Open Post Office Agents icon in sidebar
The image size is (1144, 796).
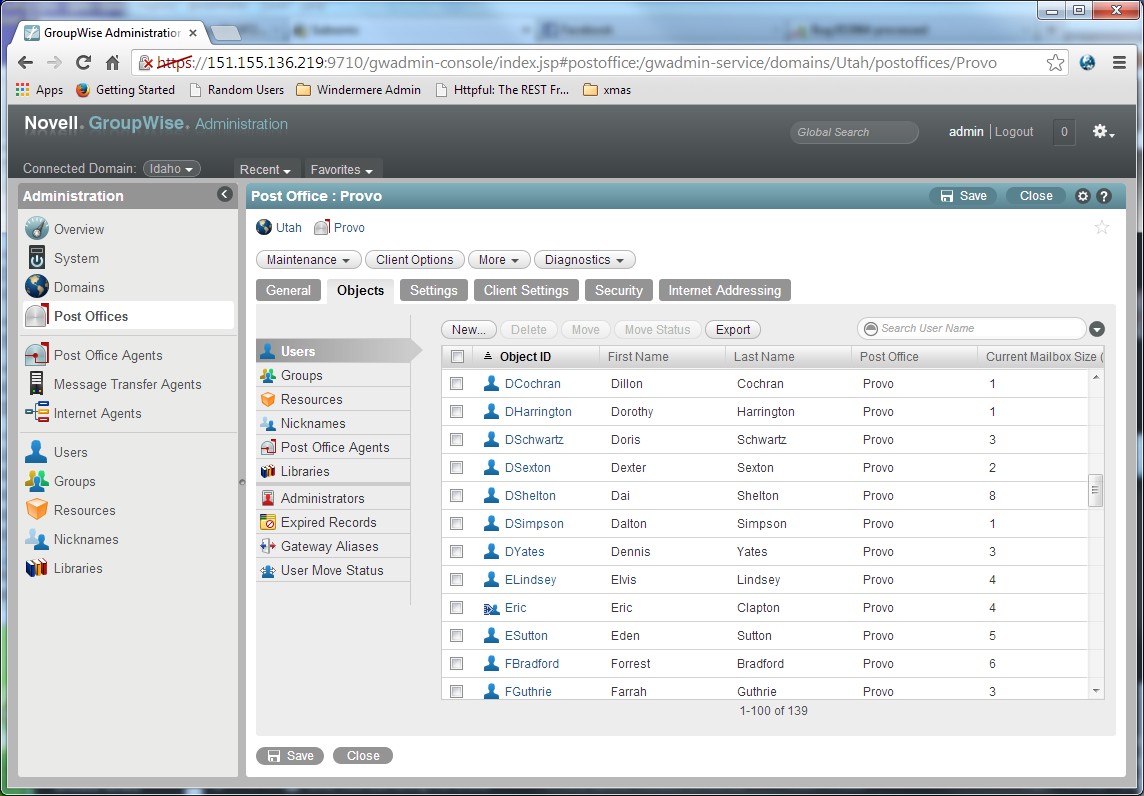pos(36,355)
